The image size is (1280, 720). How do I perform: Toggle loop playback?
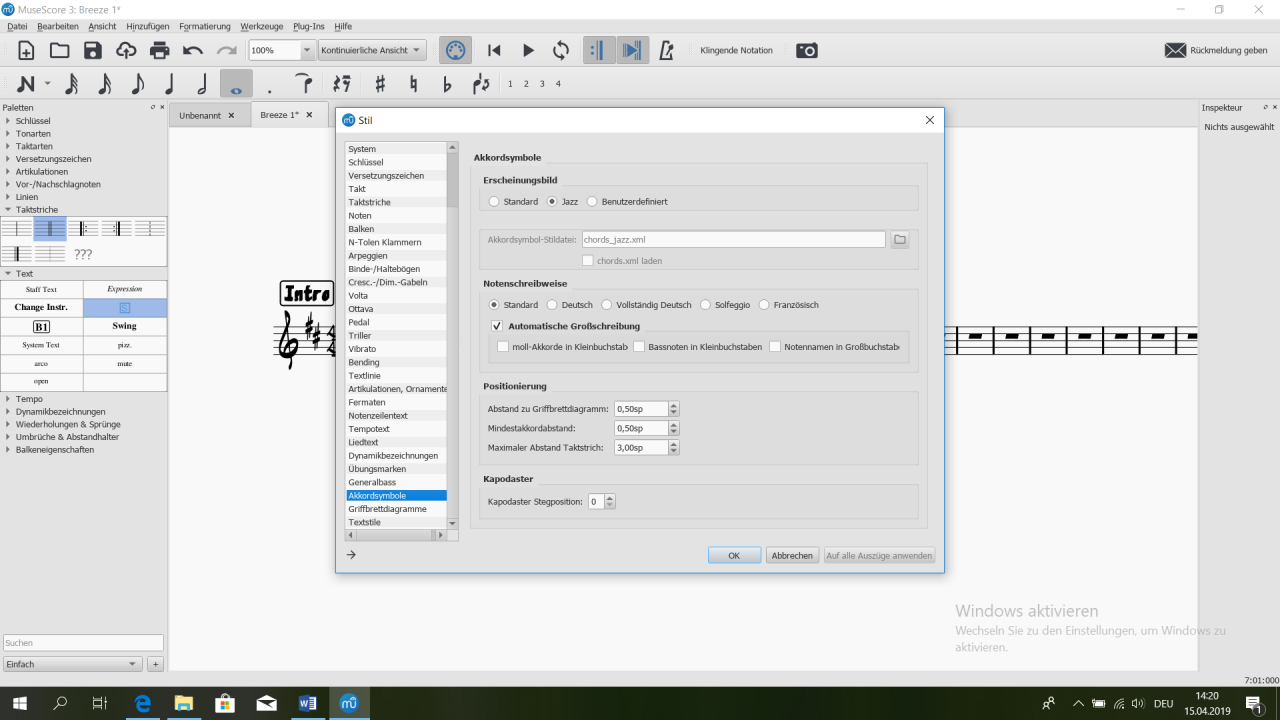point(561,50)
